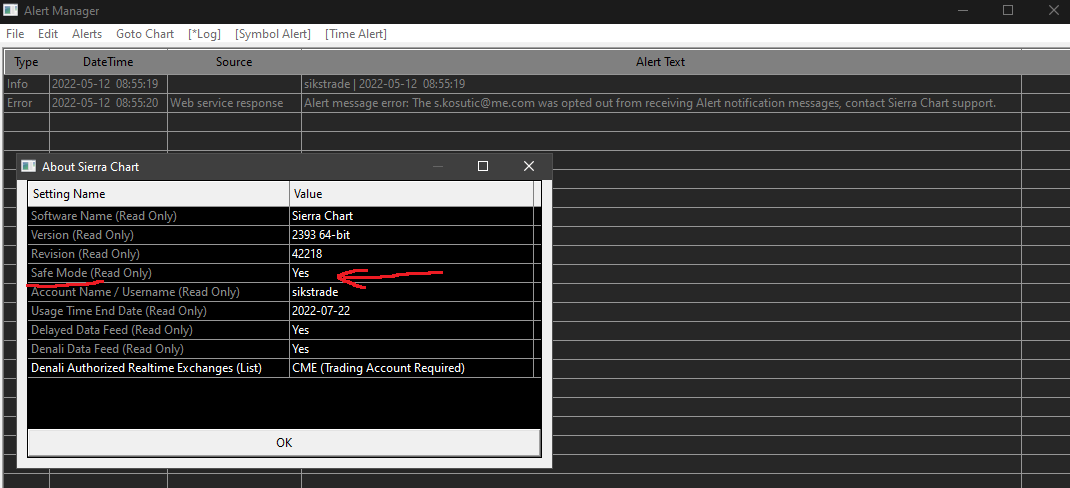Open the File menu
The width and height of the screenshot is (1070, 488).
coord(15,33)
